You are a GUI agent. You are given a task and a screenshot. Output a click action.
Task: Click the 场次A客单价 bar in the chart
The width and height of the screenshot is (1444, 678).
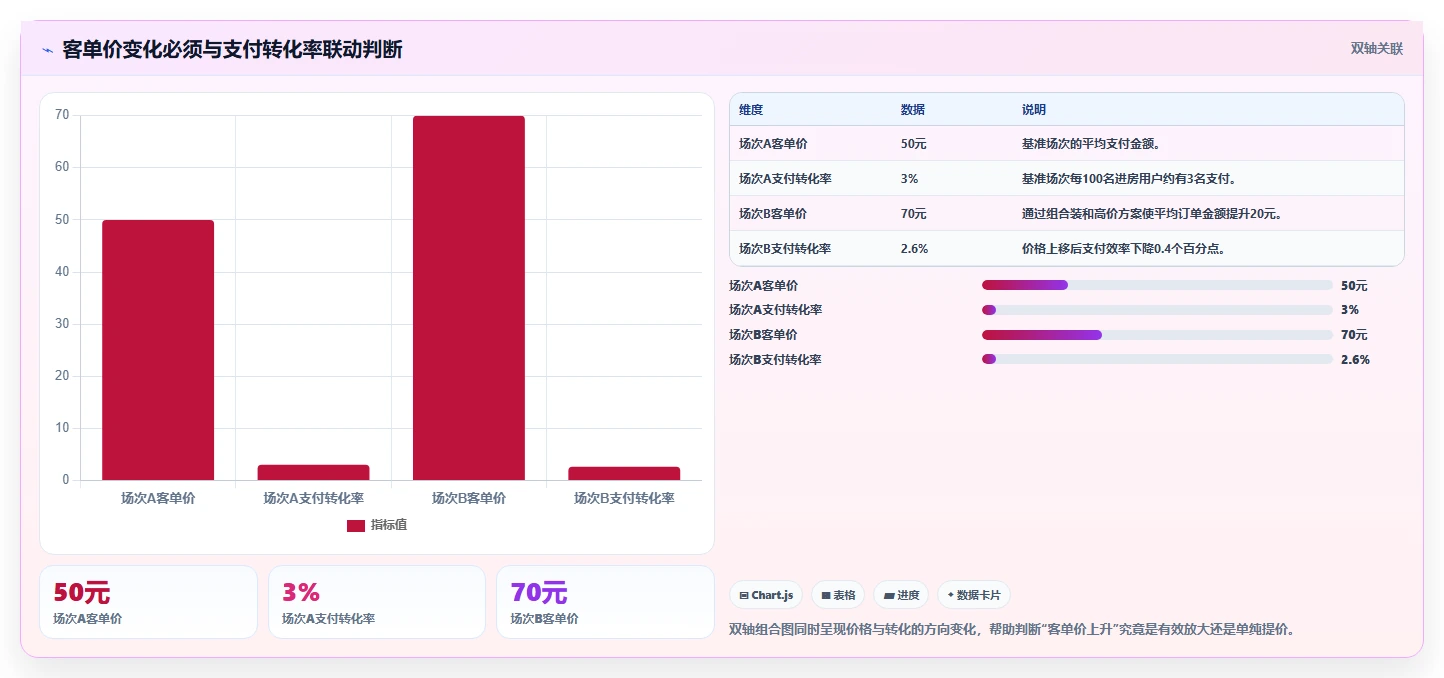pyautogui.click(x=158, y=350)
